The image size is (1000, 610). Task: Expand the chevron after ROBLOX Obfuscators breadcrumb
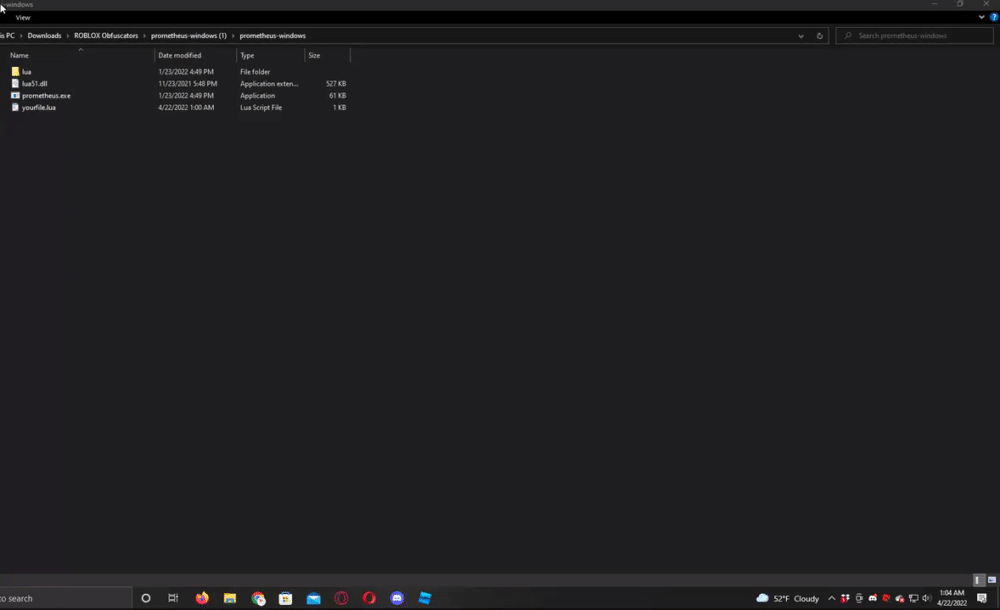pos(145,36)
